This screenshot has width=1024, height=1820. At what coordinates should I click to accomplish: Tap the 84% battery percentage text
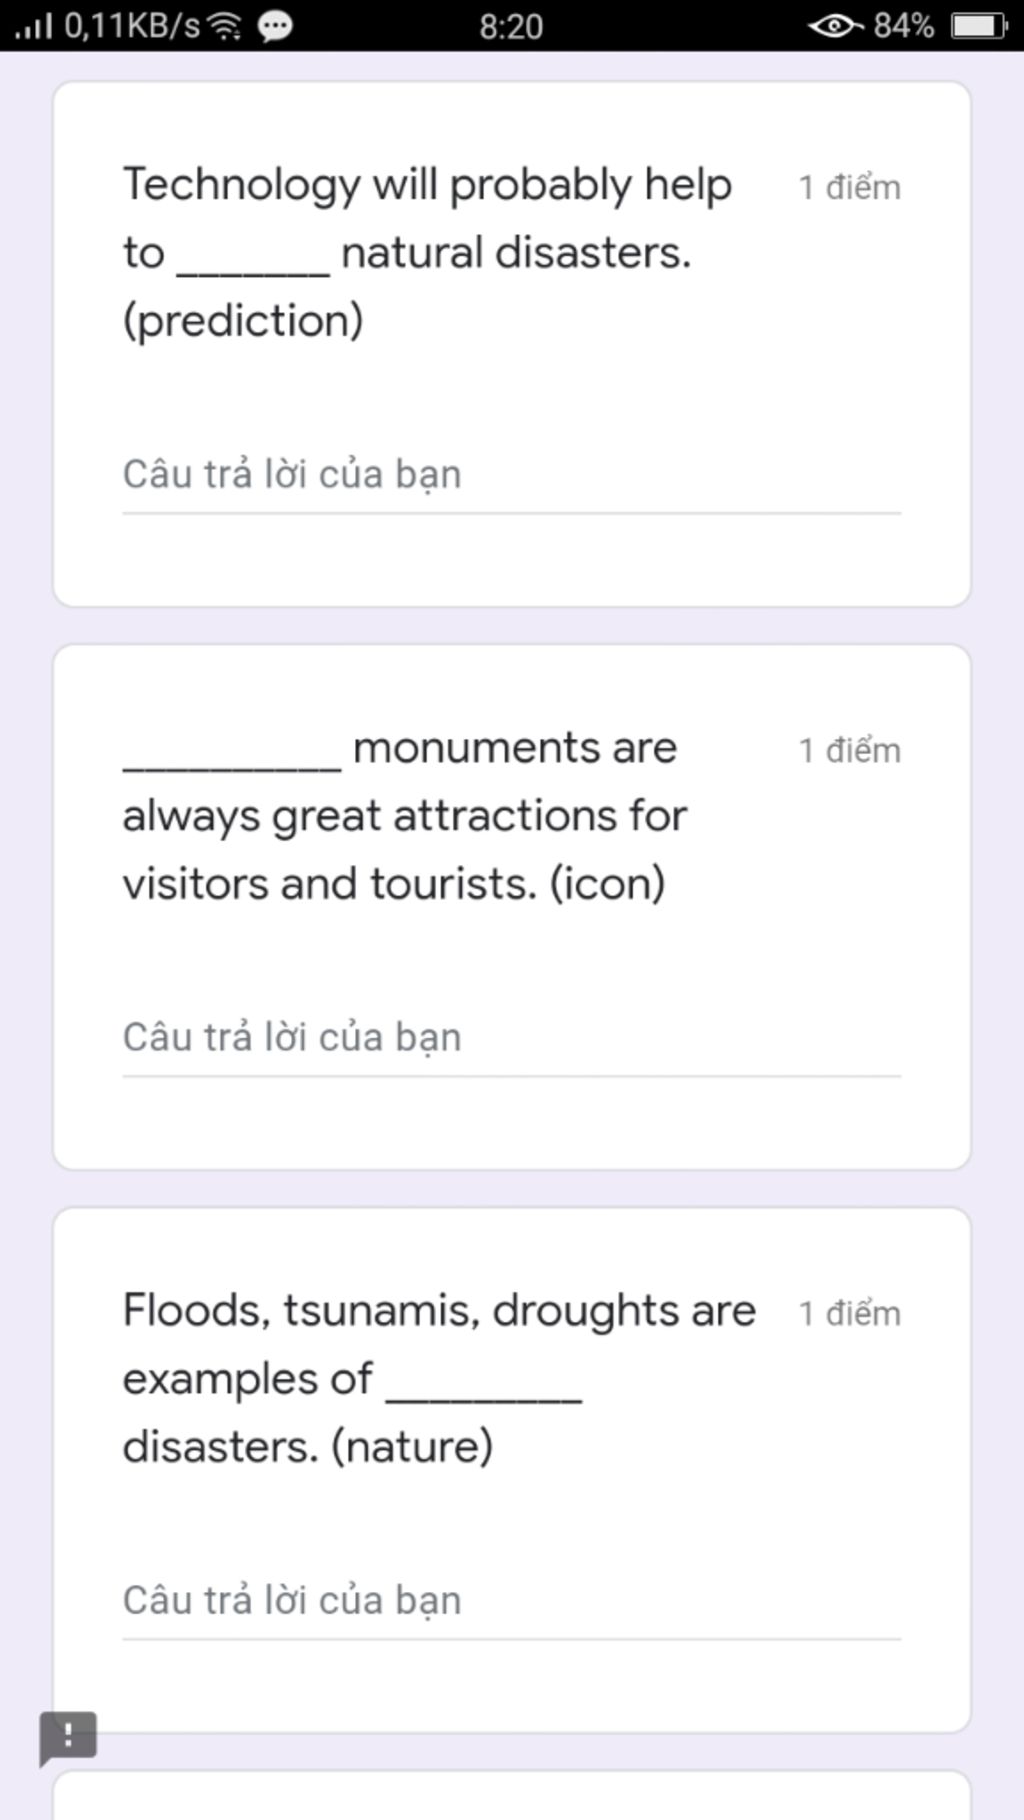click(904, 26)
